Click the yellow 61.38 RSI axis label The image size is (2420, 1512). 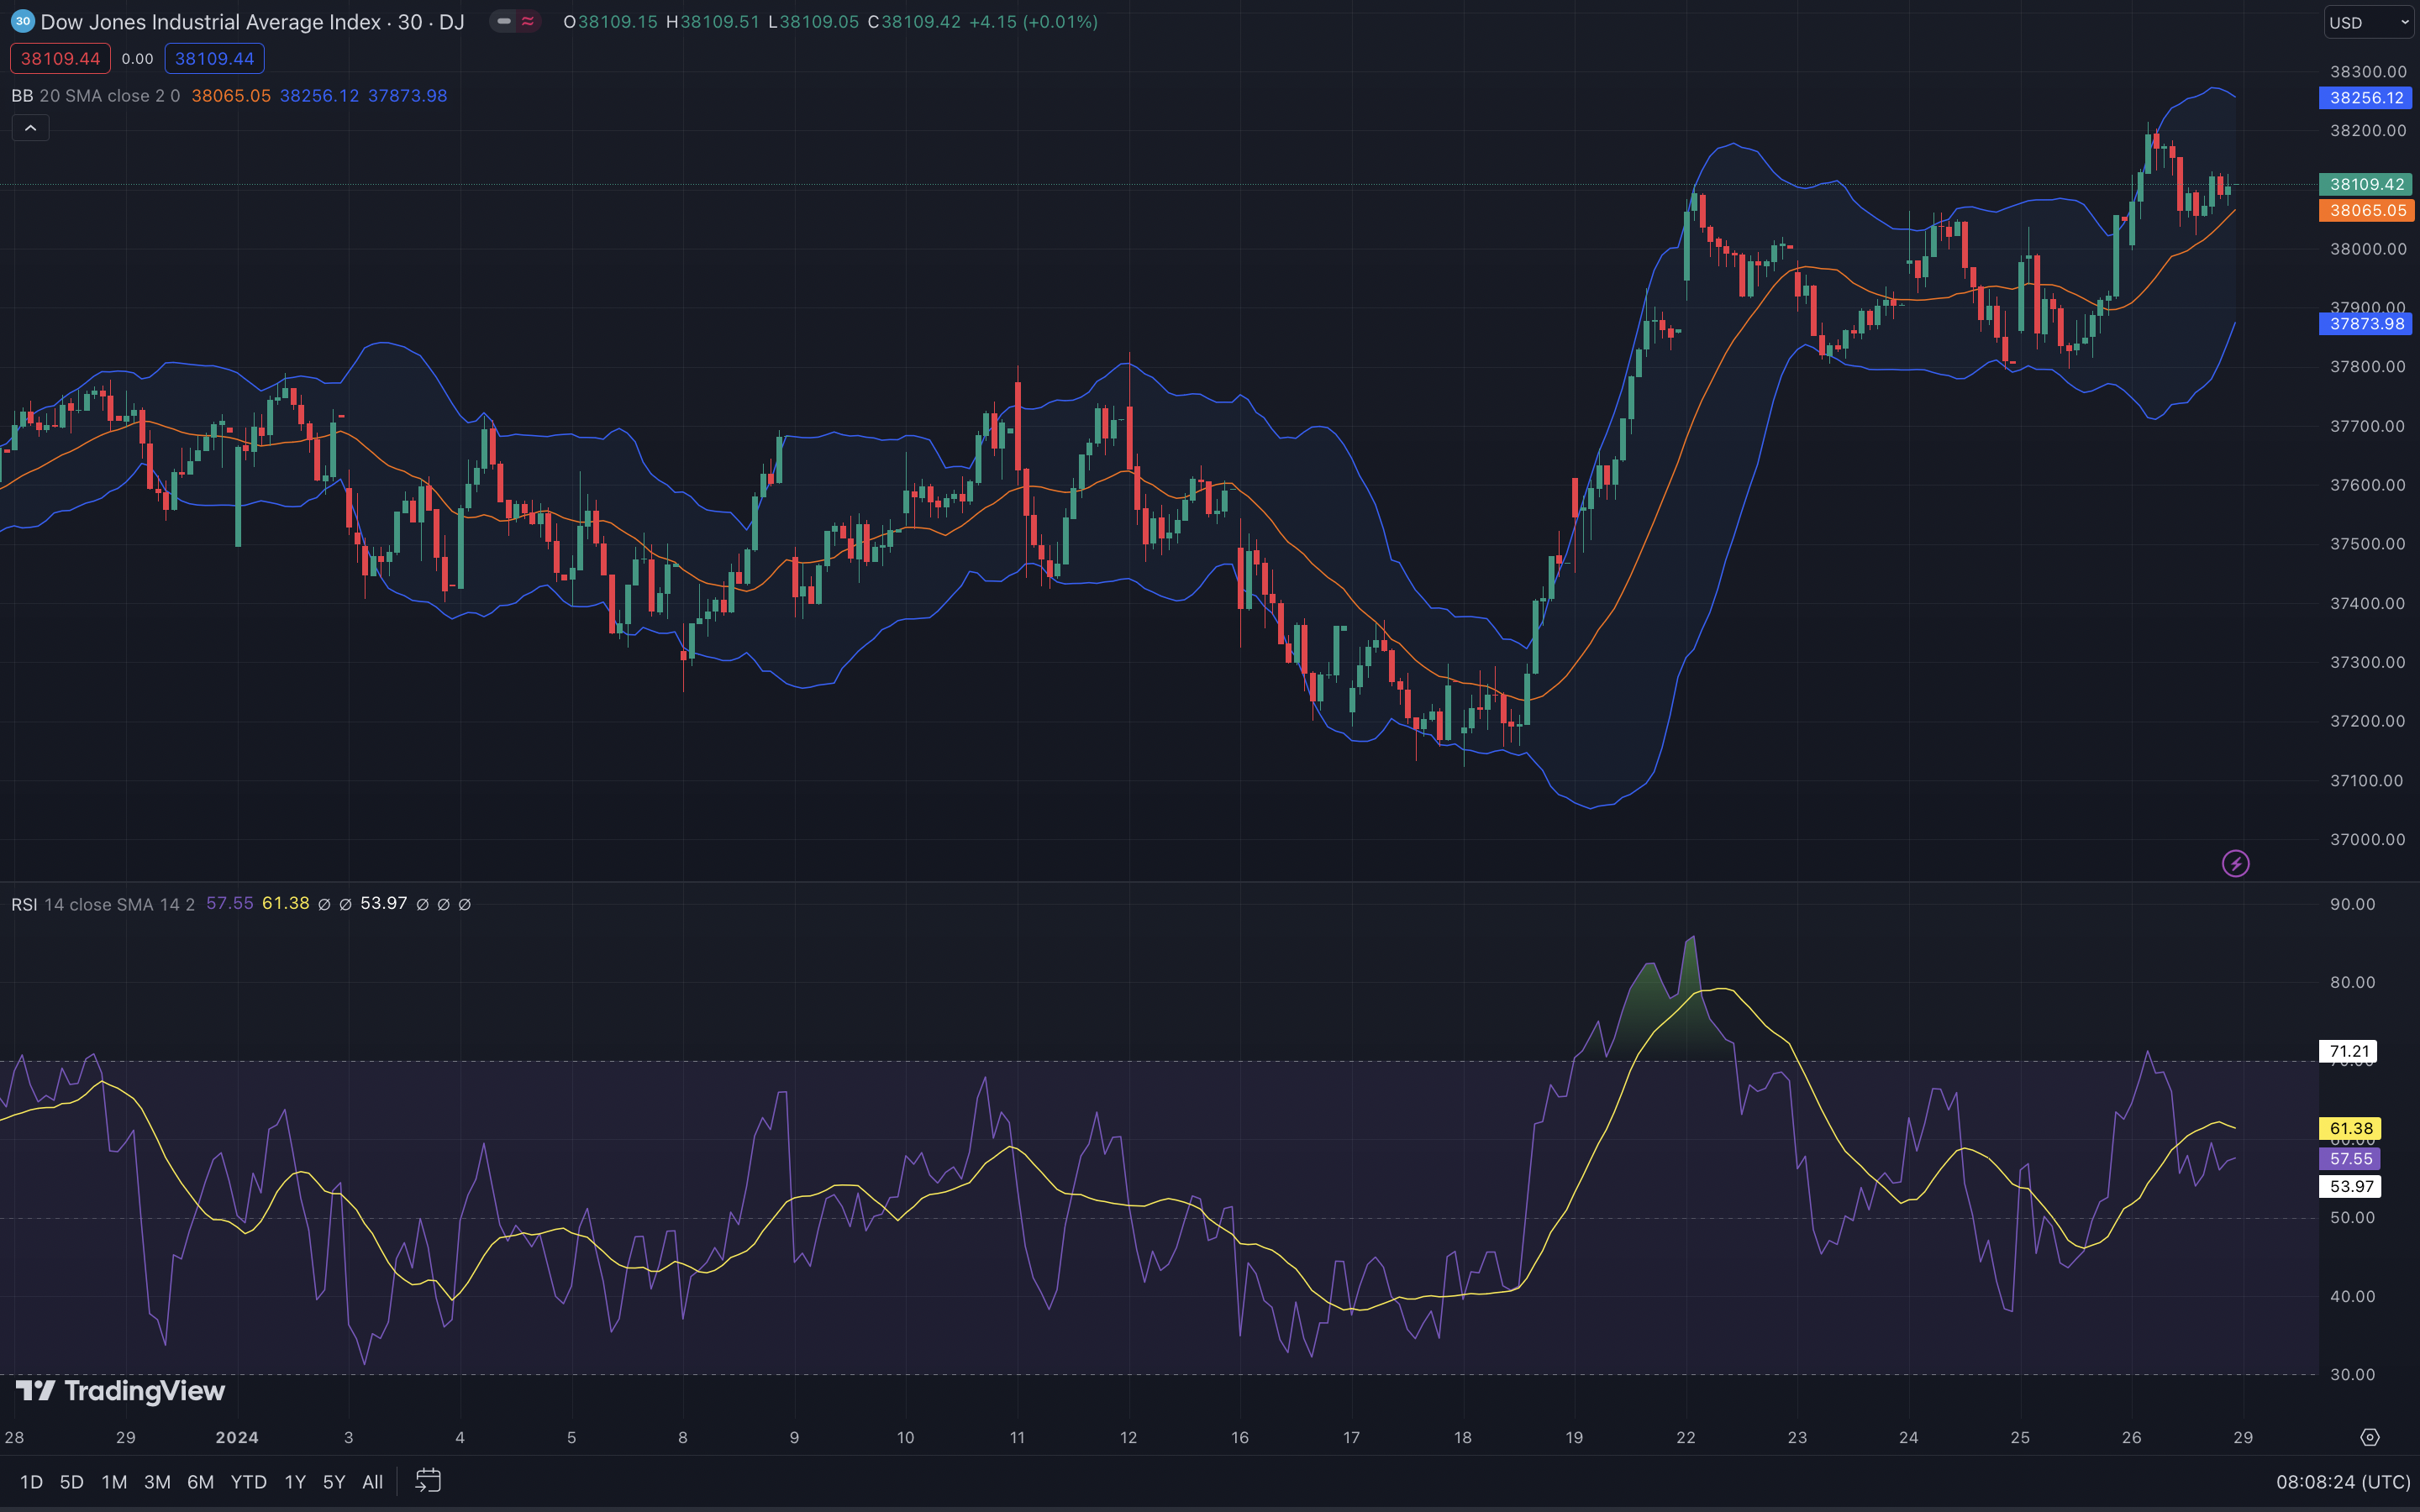[x=2350, y=1128]
